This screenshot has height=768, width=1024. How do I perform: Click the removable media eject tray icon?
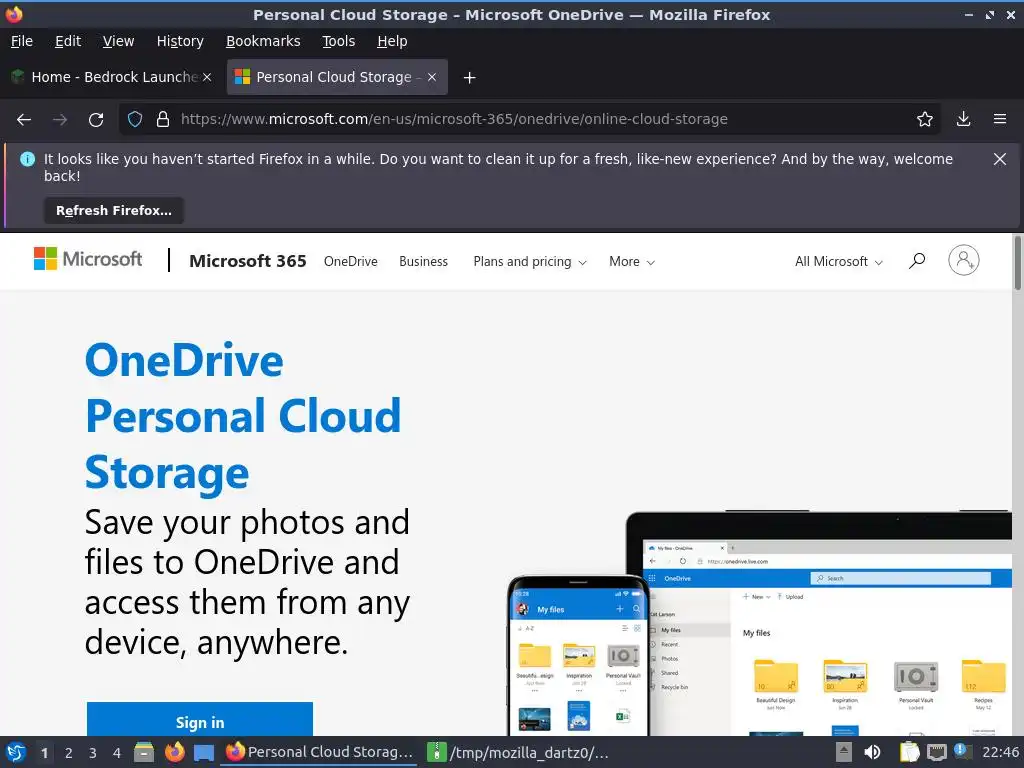tap(844, 752)
